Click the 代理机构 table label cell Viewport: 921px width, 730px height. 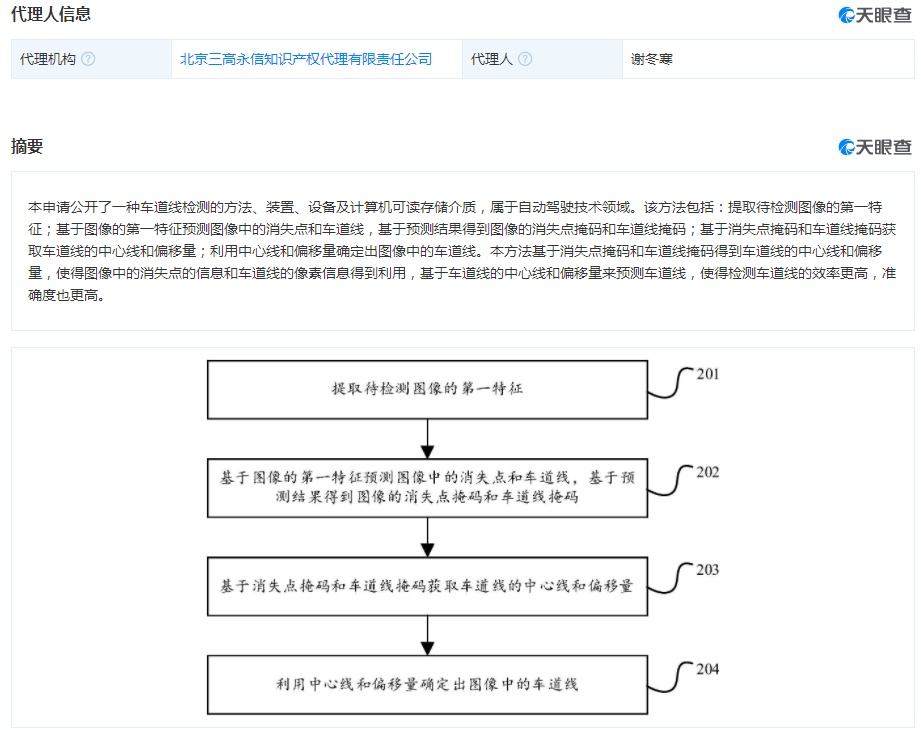coord(48,59)
